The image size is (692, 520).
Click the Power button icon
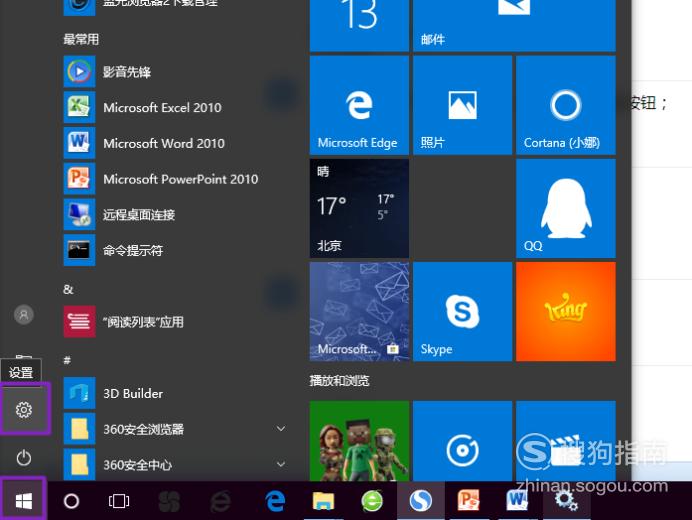24,458
